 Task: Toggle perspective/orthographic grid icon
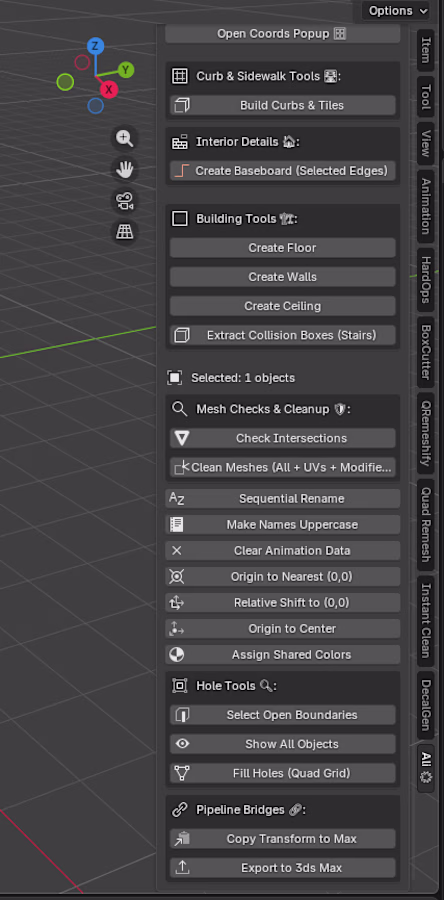124,231
